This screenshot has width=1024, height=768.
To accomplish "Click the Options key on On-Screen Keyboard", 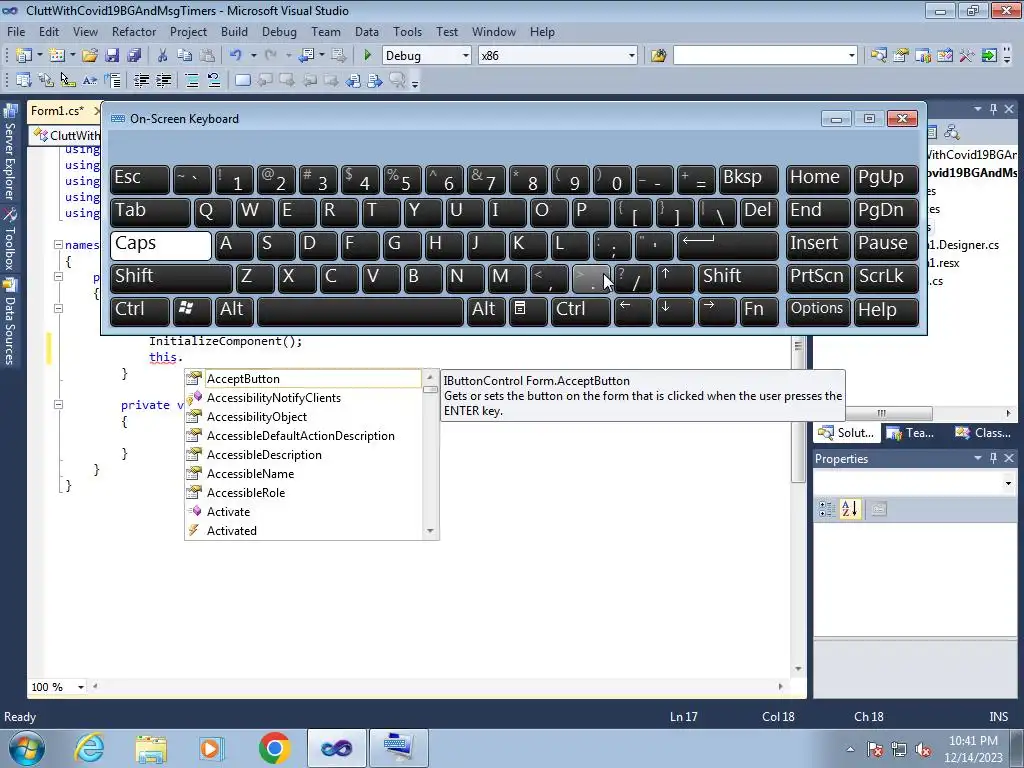I will pos(818,312).
